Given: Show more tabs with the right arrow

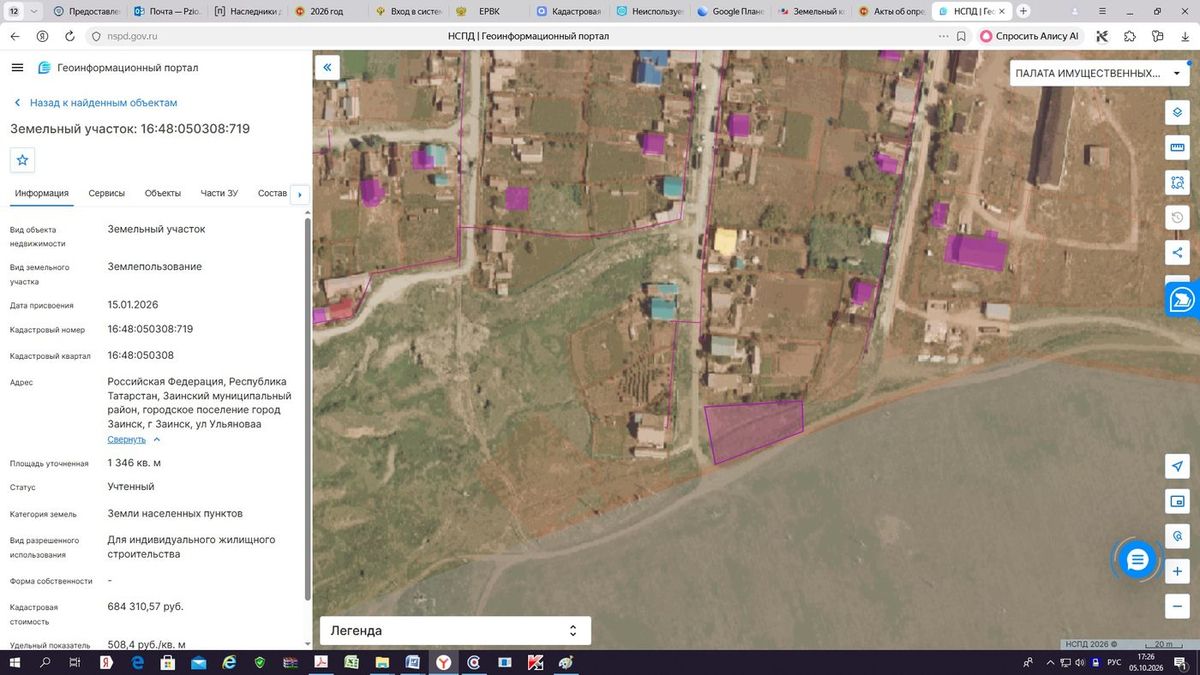Looking at the screenshot, I should tap(300, 194).
